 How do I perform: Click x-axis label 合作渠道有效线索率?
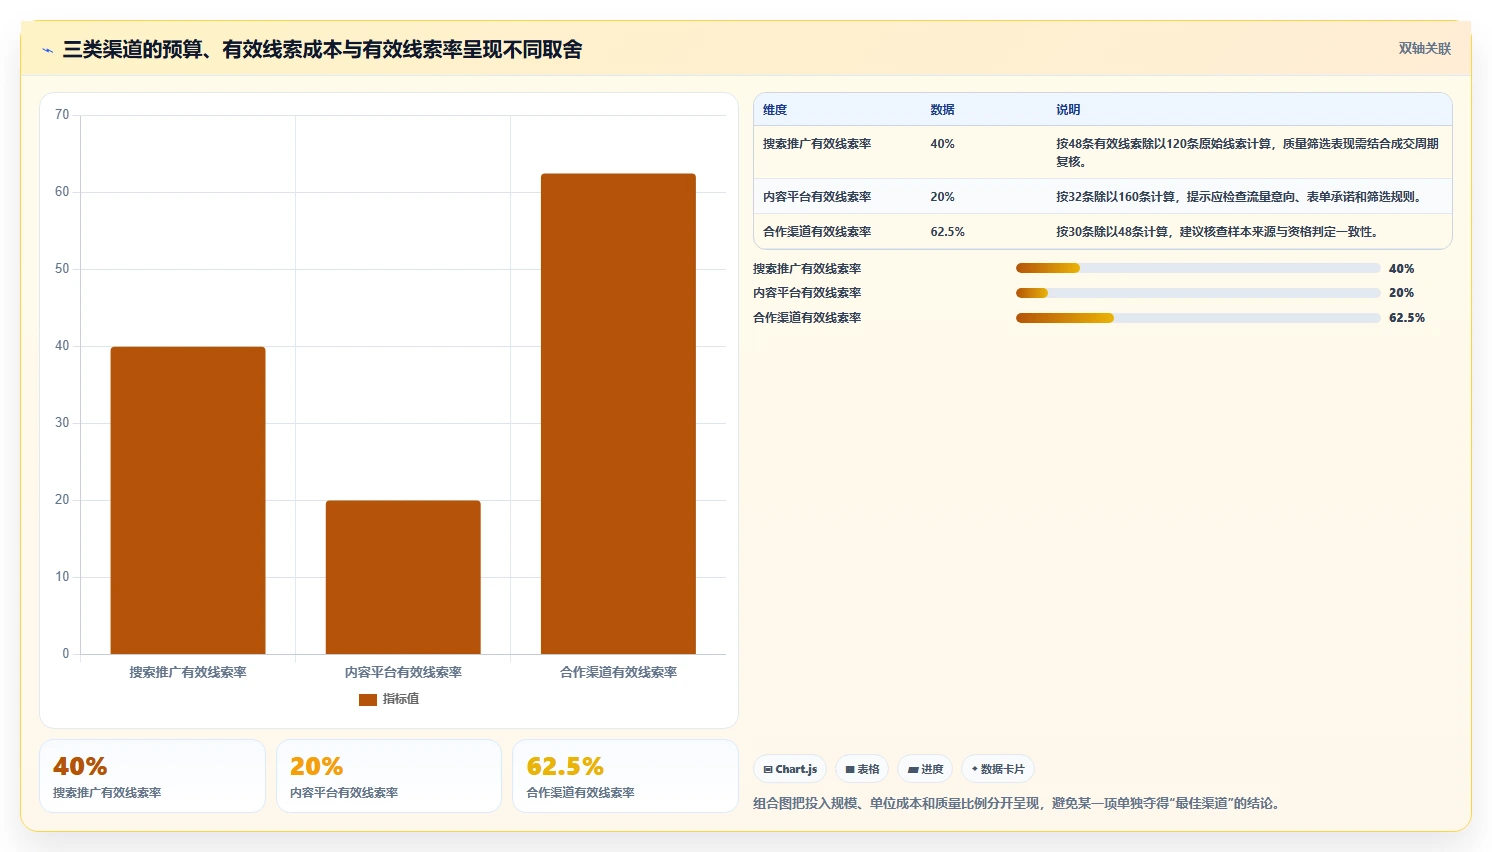click(618, 672)
